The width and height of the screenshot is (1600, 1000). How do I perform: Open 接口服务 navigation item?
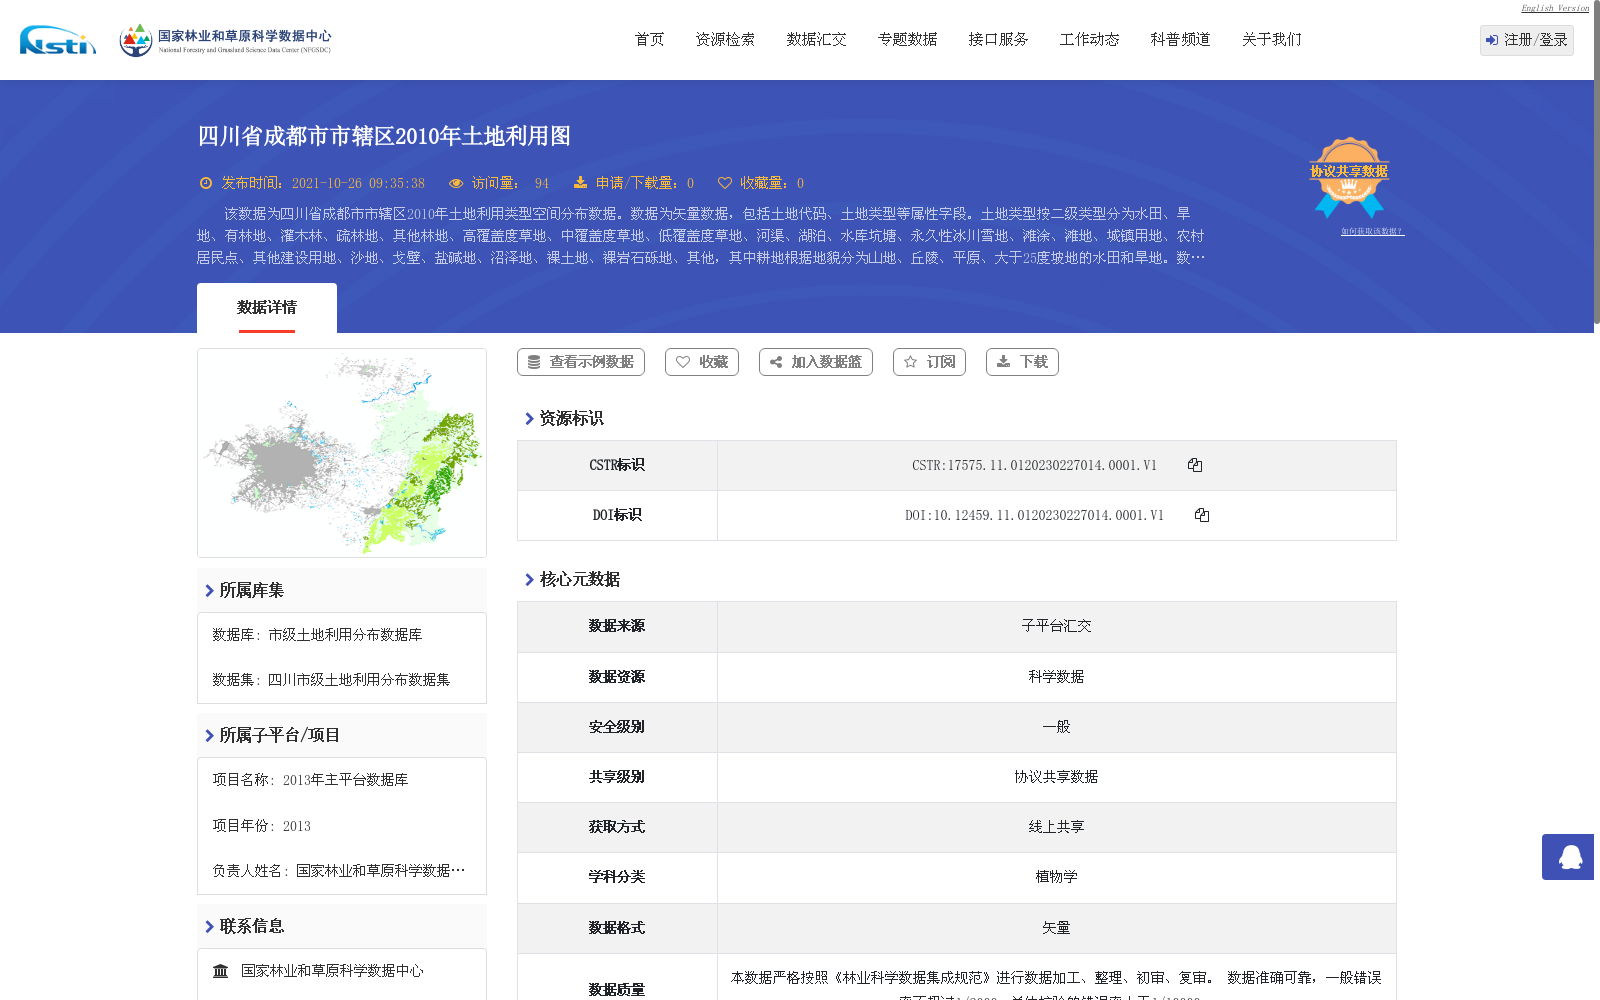point(998,40)
